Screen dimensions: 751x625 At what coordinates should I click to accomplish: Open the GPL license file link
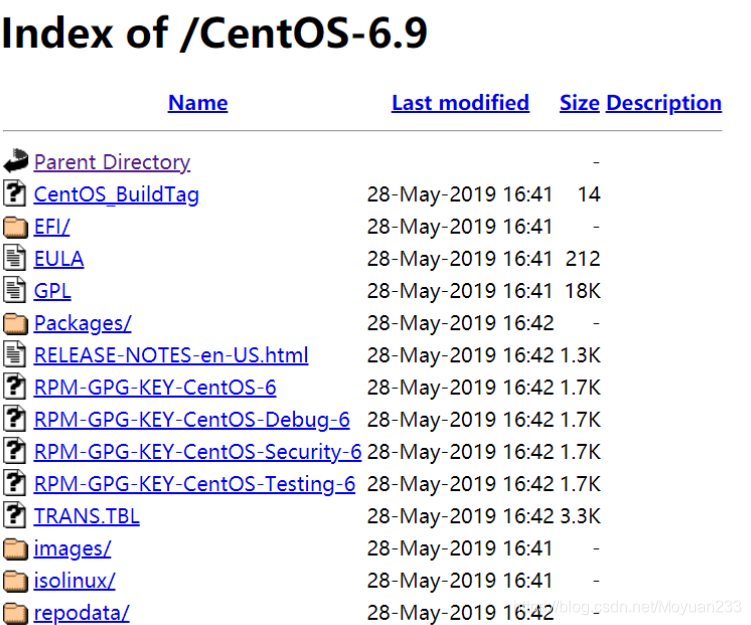click(x=52, y=291)
